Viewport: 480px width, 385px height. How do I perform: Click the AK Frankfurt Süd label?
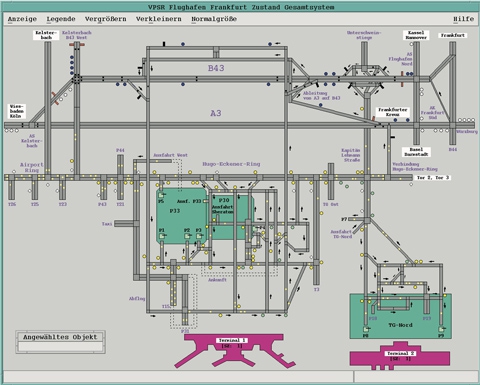click(x=432, y=113)
